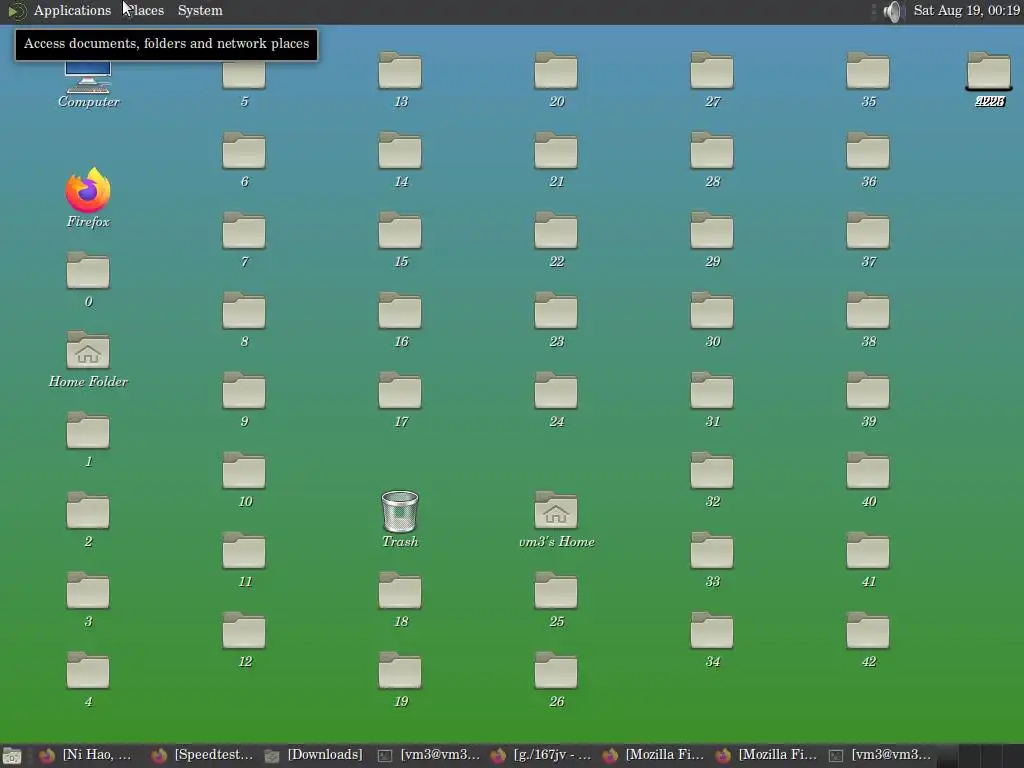1024x768 pixels.
Task: Switch to the [g./167jv - ... taskbar window
Action: click(x=541, y=755)
